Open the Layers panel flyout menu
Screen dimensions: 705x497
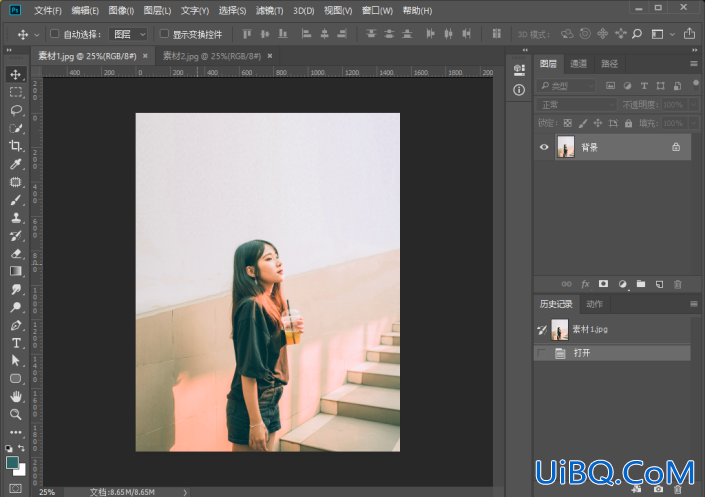tap(694, 64)
